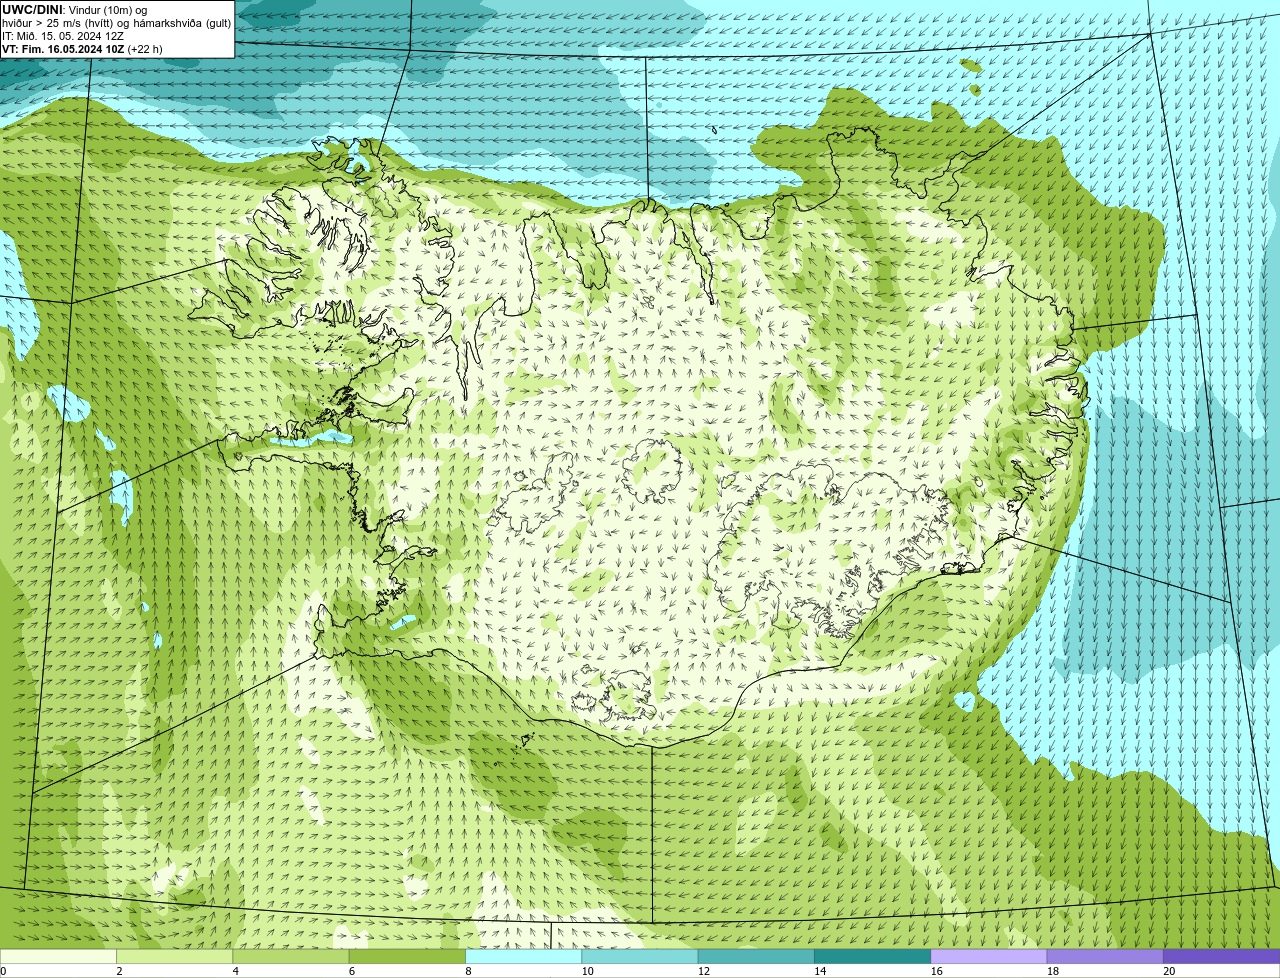Click the light green 2–4 m/s legend swatch
1280x978 pixels.
pyautogui.click(x=175, y=956)
